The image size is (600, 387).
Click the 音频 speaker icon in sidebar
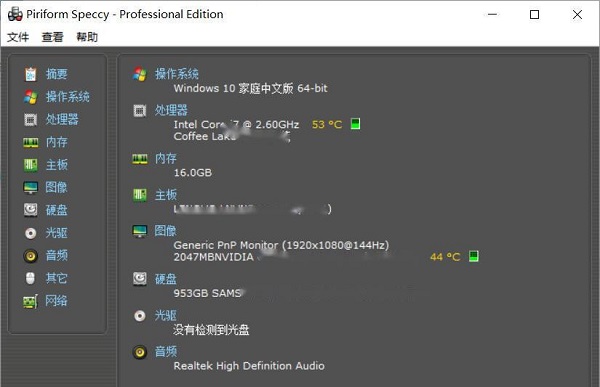[x=31, y=255]
